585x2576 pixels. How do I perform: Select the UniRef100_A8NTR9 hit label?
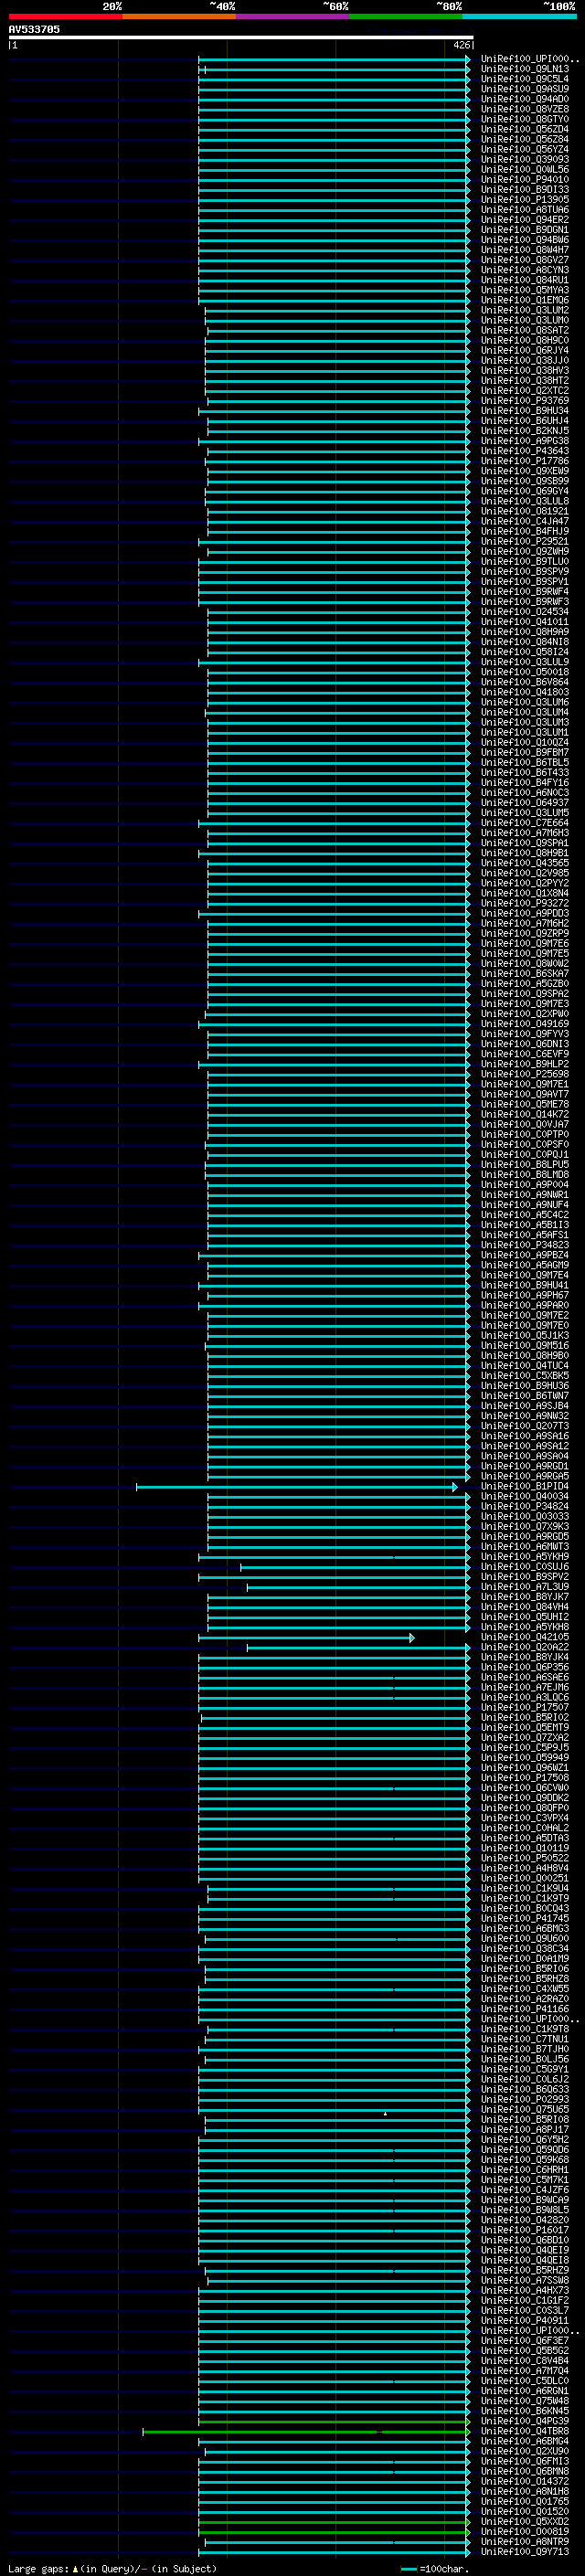pyautogui.click(x=524, y=2541)
